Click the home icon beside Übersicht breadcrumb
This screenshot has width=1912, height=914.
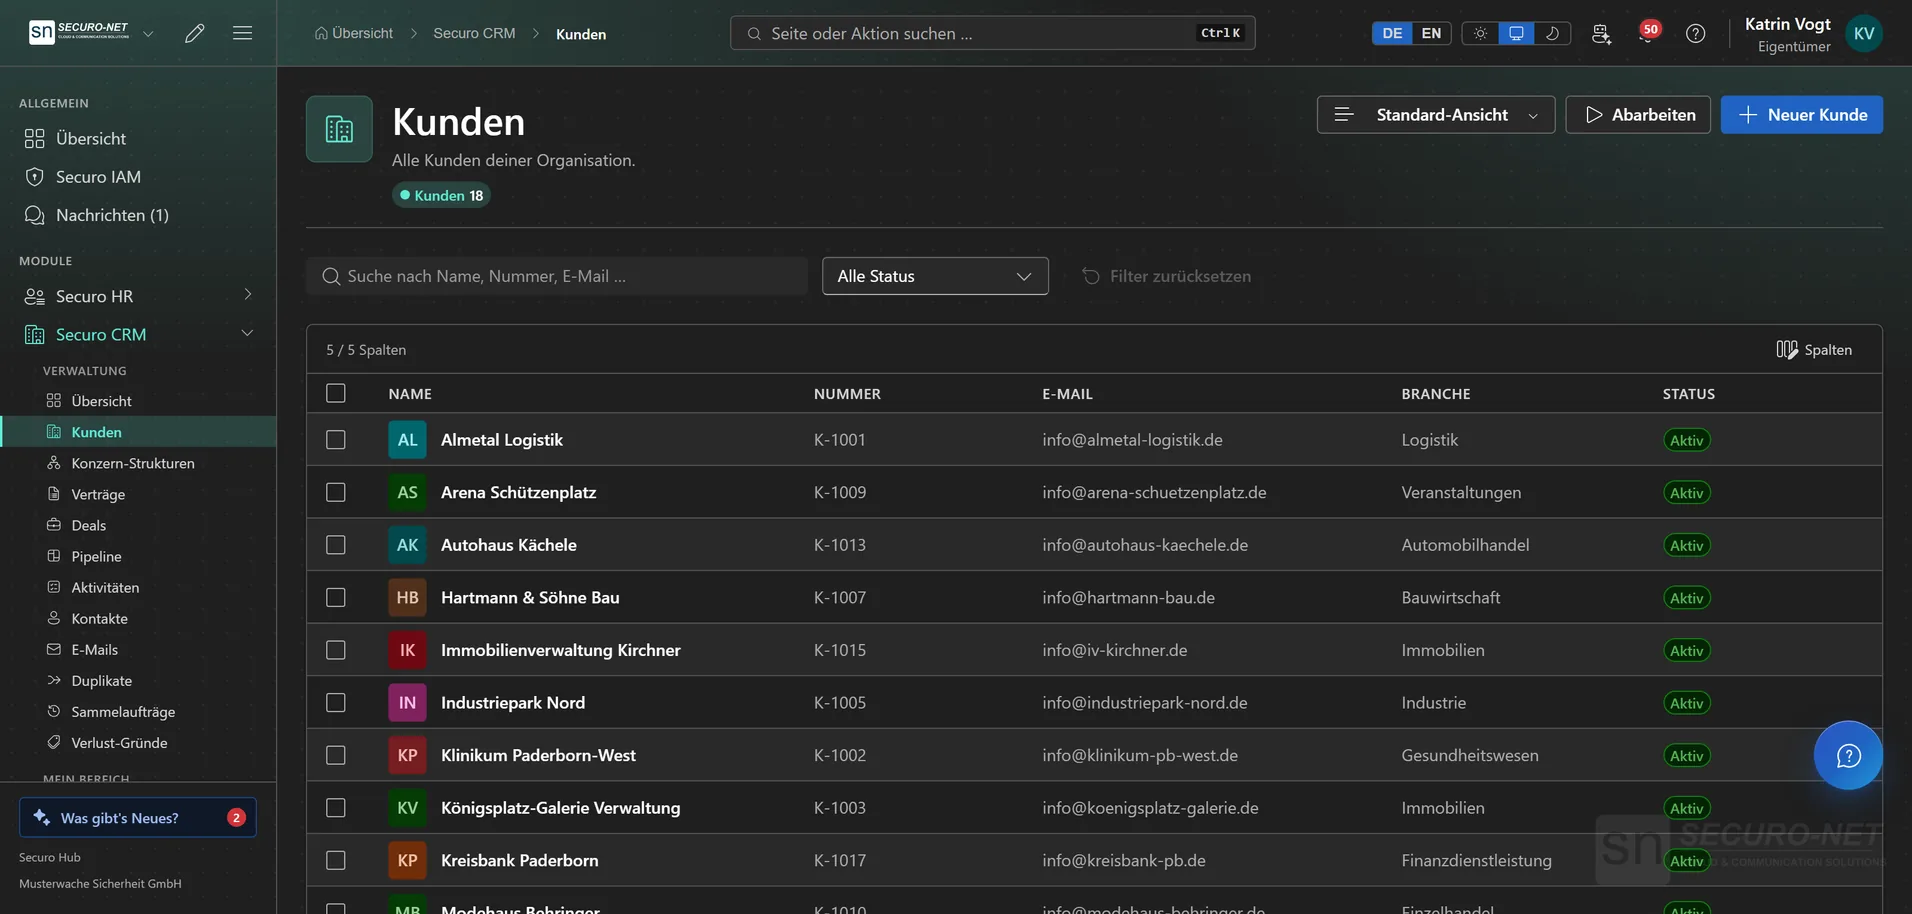(321, 33)
